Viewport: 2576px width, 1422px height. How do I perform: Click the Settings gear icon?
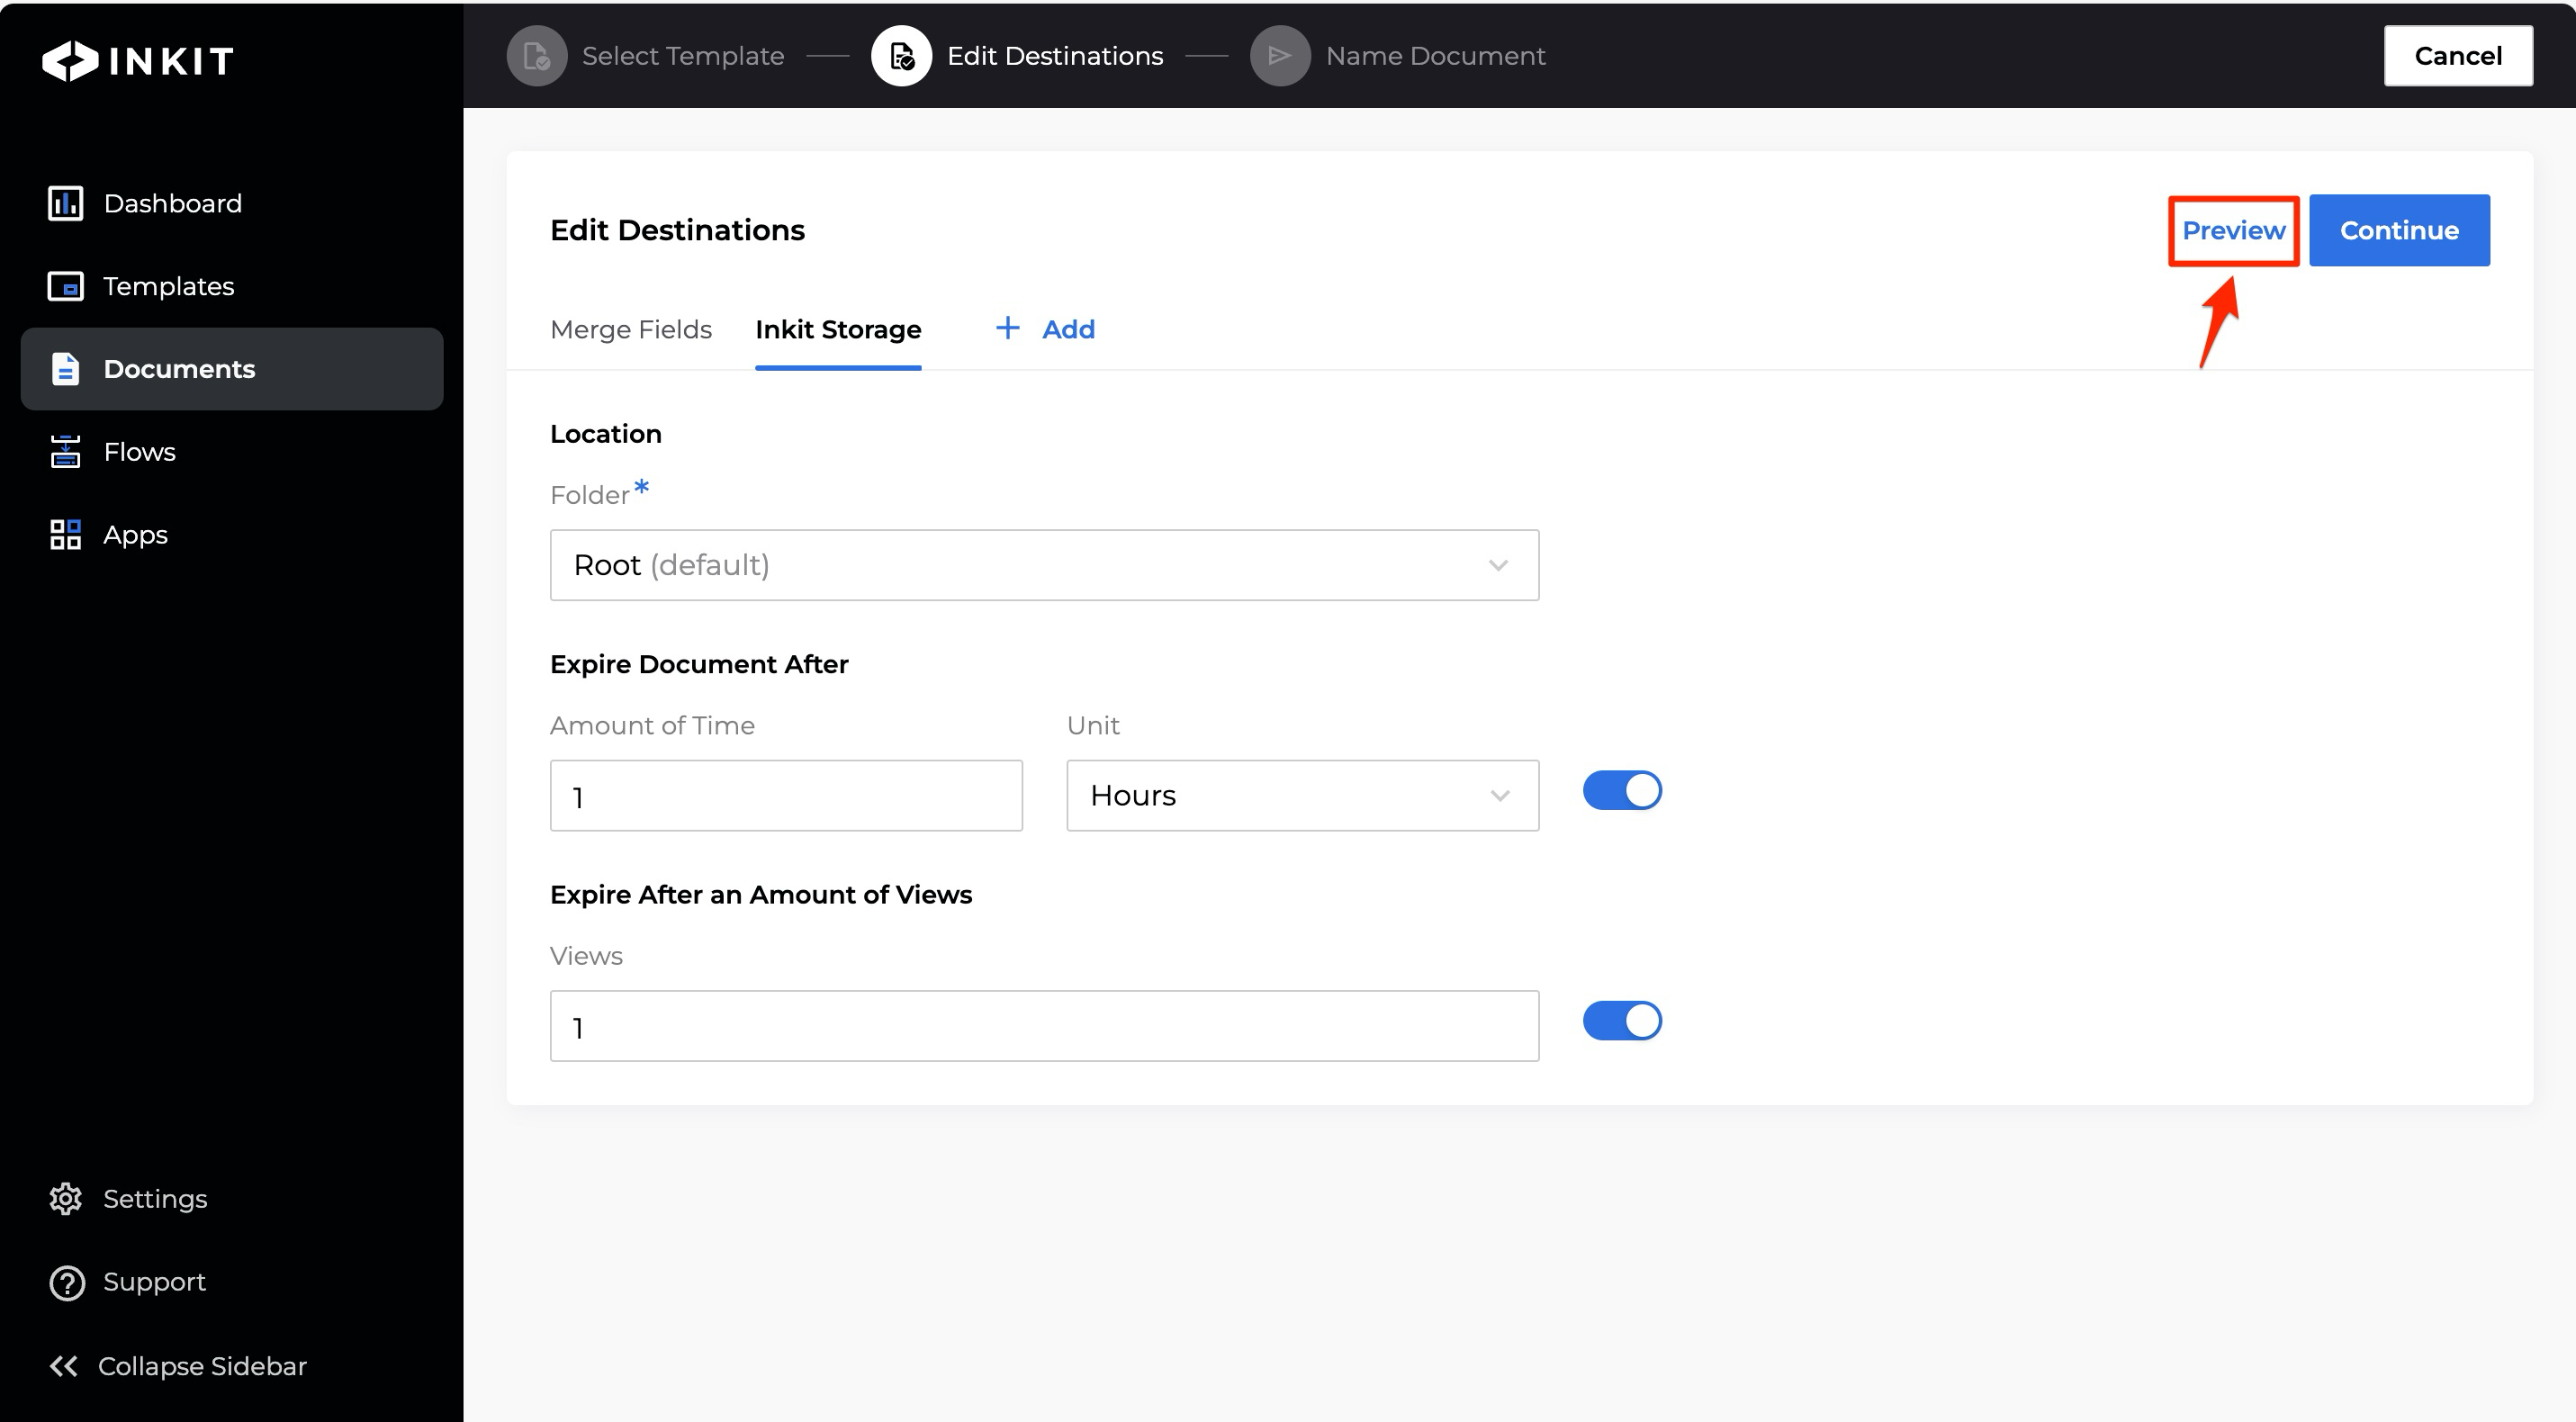66,1199
